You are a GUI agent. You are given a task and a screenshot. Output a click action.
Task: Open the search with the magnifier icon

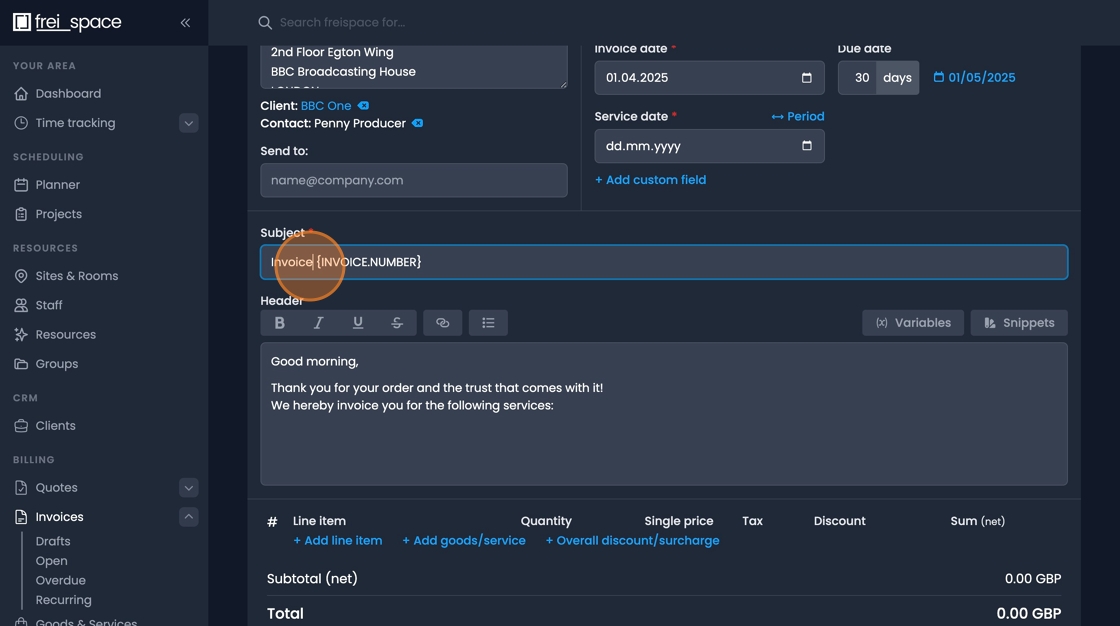264,21
